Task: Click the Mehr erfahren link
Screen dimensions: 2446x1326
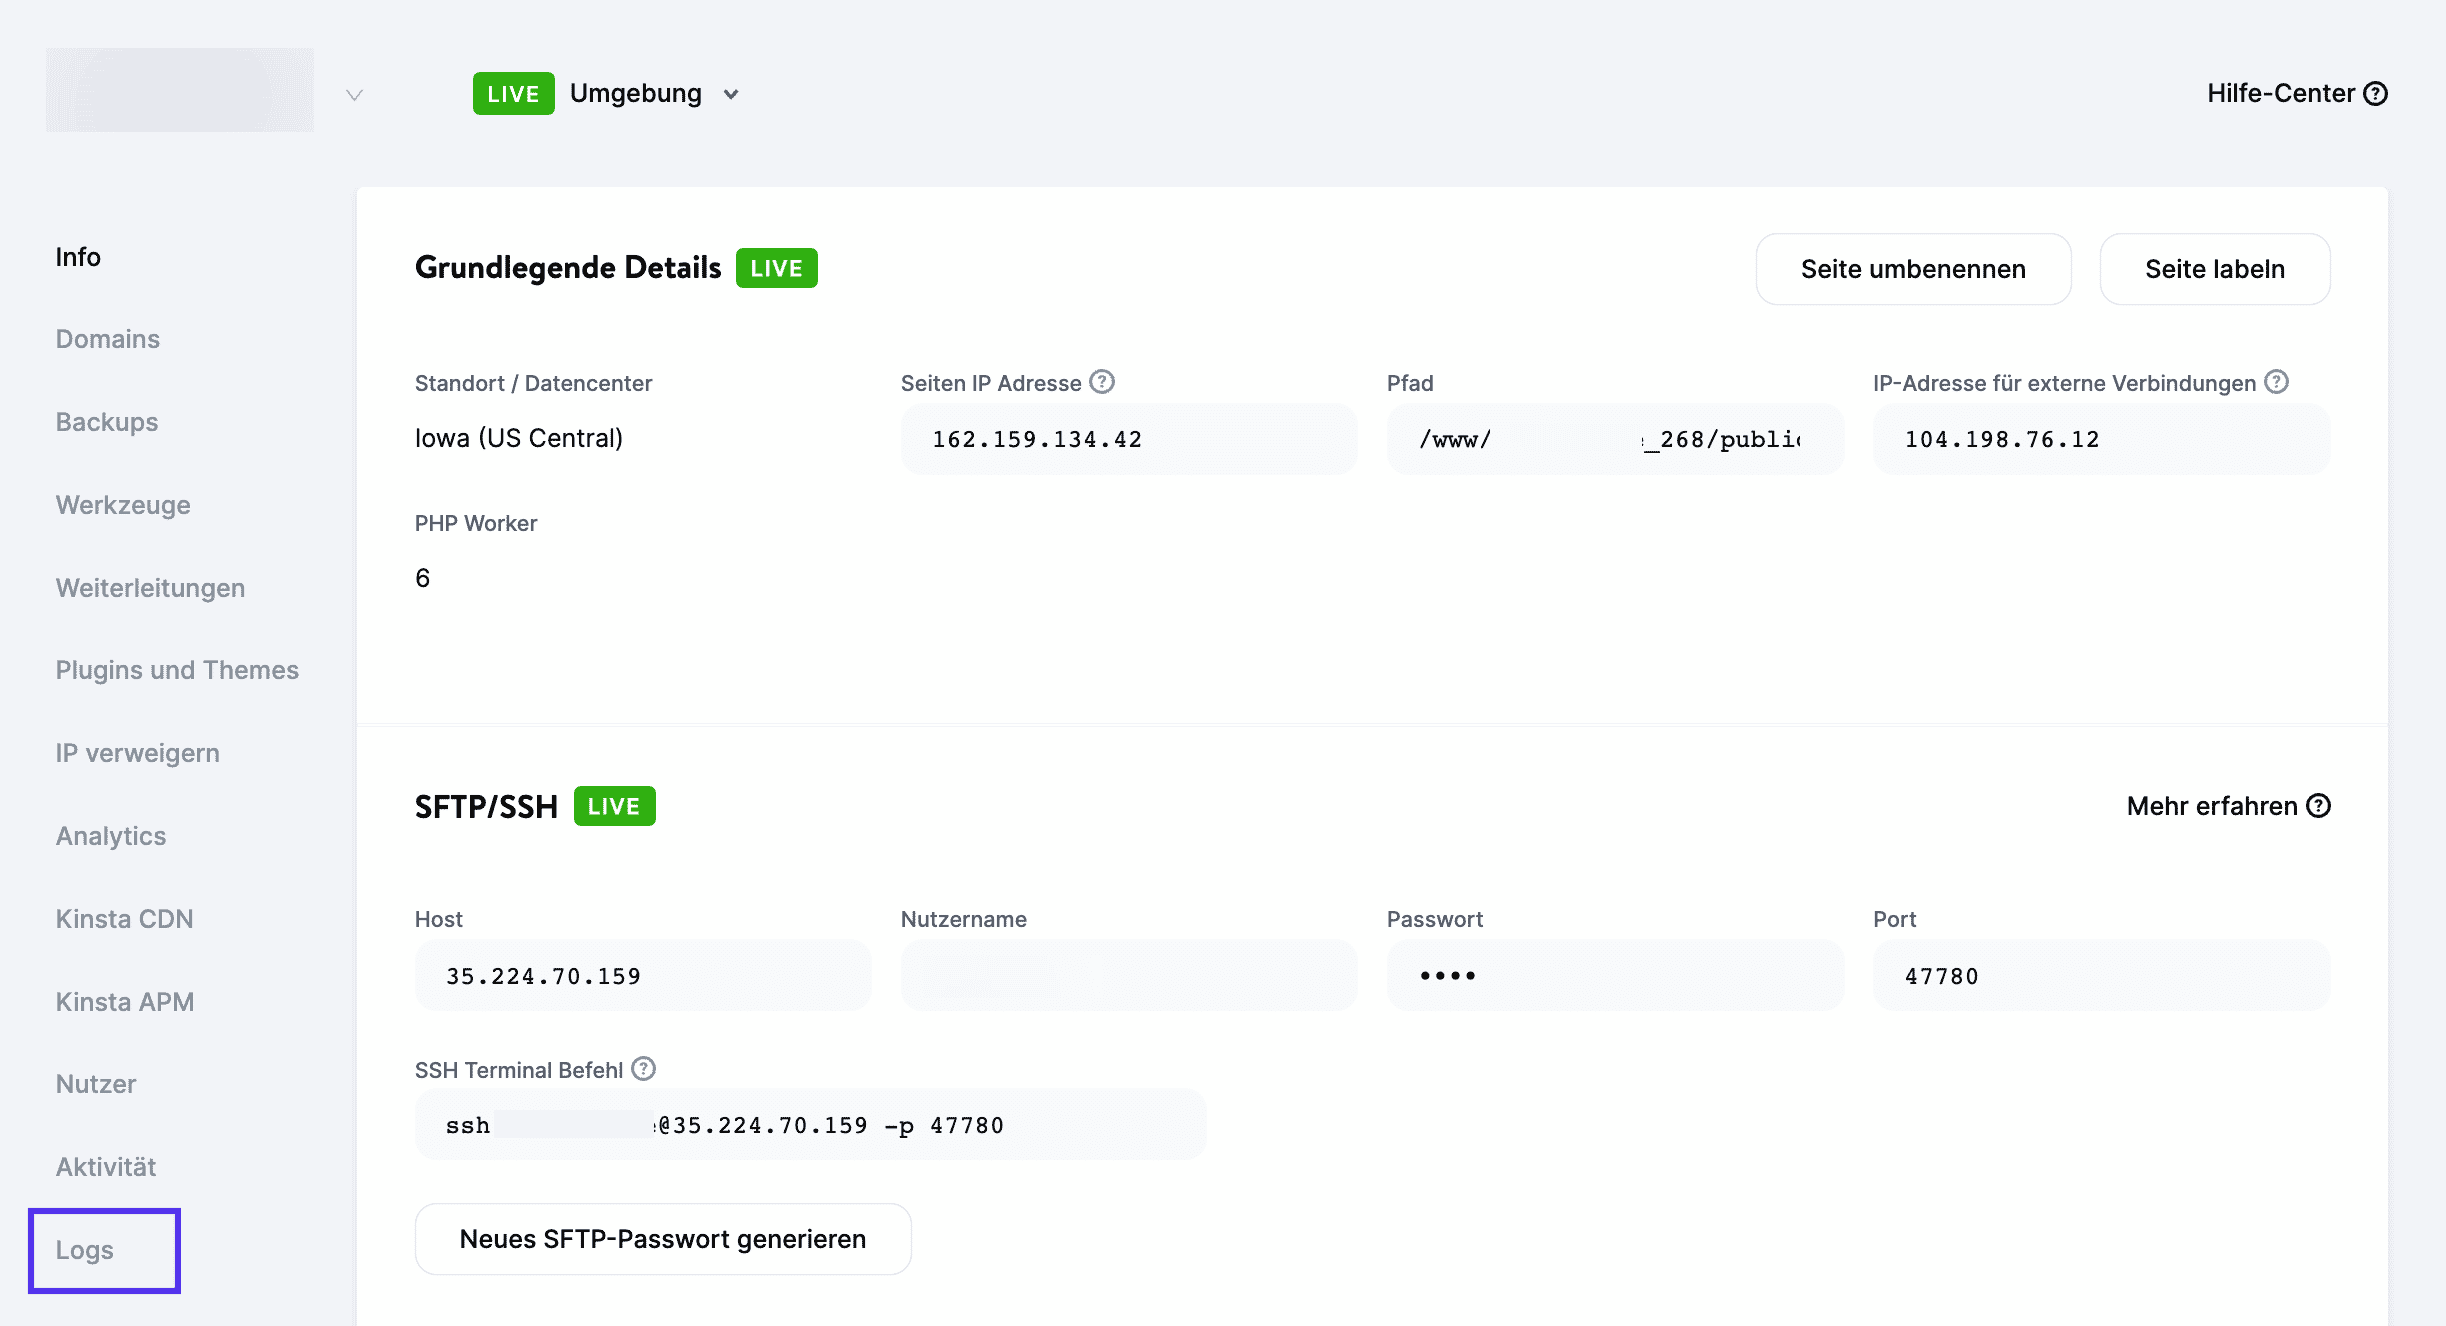Action: pos(2209,806)
